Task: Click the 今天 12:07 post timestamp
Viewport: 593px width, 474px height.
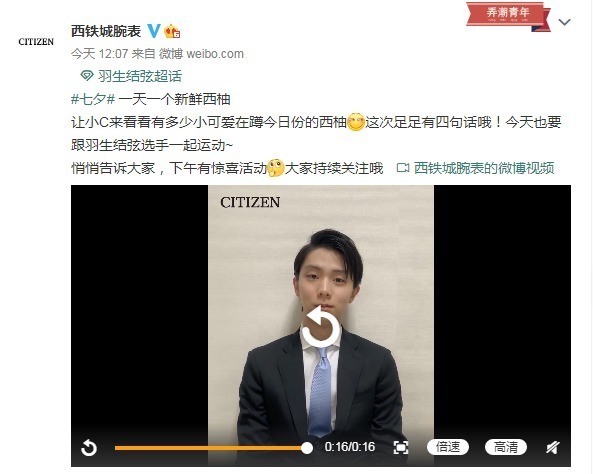Action: coord(100,54)
